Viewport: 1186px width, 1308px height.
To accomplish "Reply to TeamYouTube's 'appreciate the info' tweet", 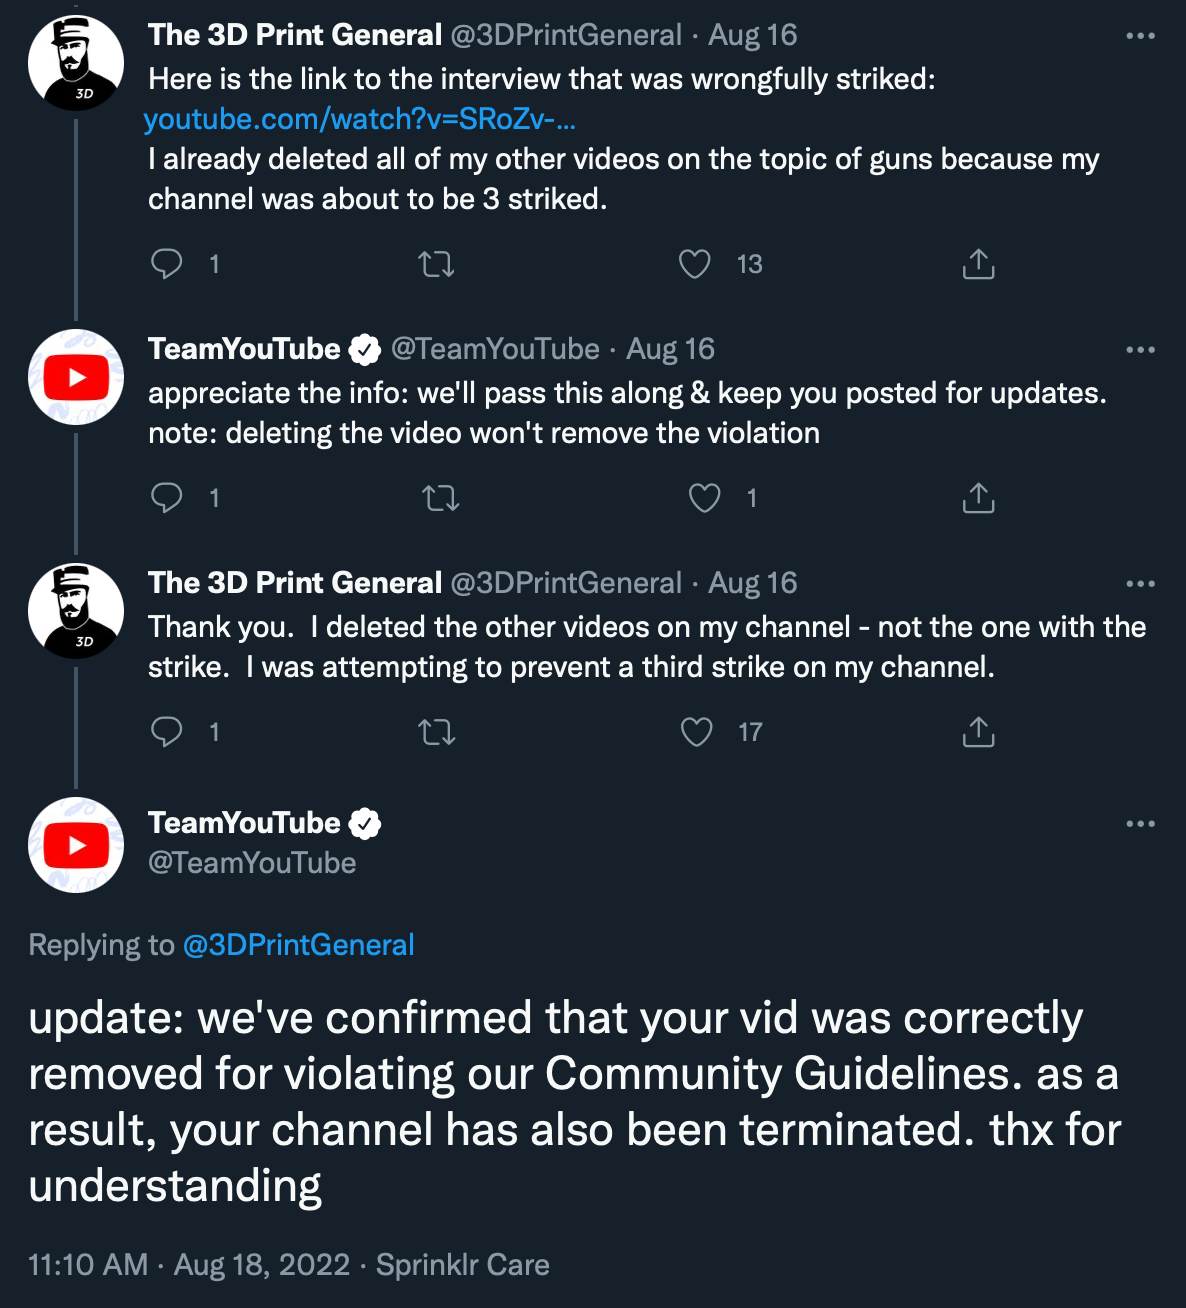I will [x=166, y=498].
